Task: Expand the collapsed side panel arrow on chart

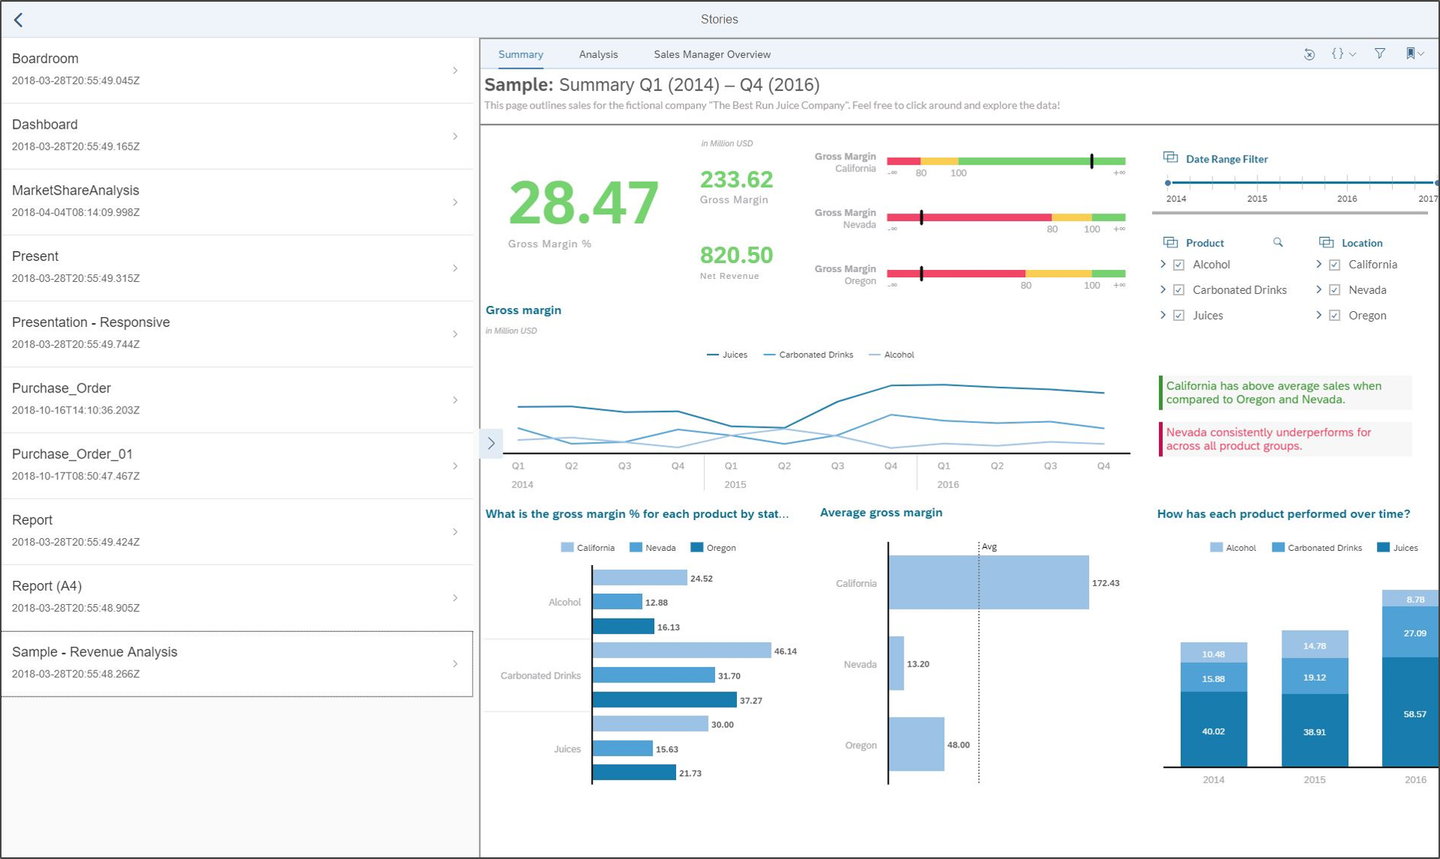Action: click(491, 443)
